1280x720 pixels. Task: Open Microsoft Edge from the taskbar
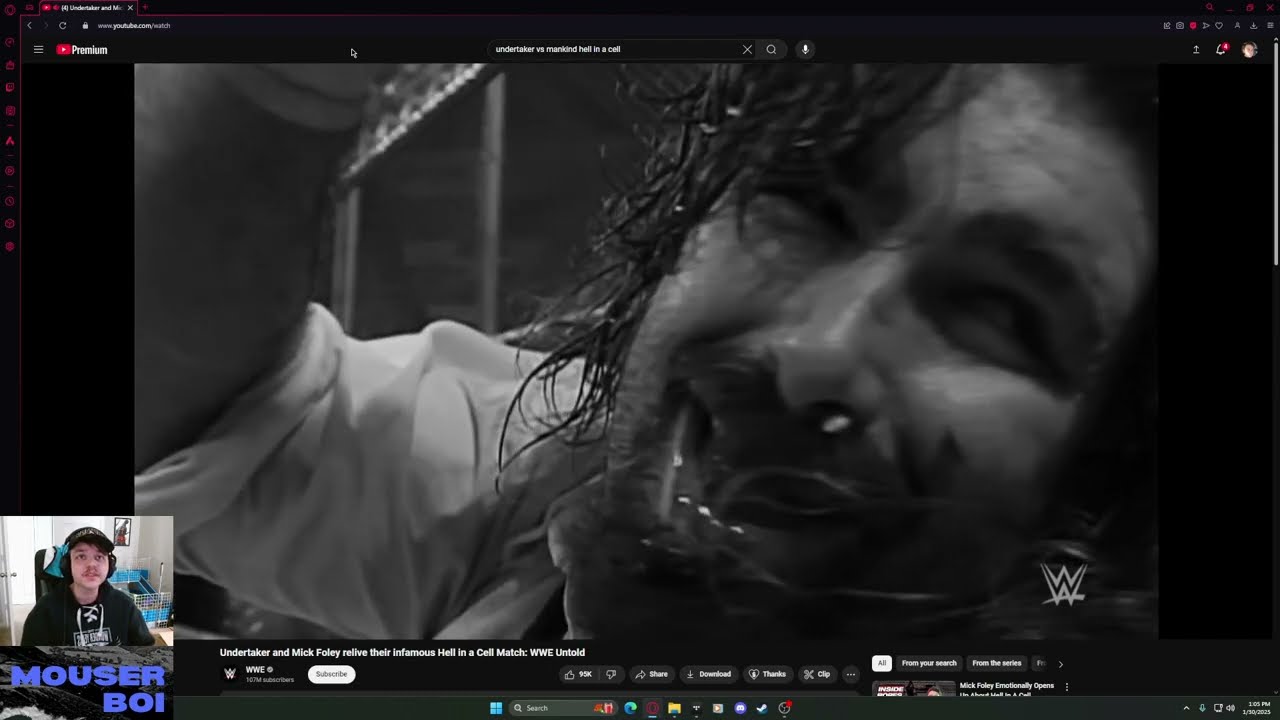coord(630,708)
